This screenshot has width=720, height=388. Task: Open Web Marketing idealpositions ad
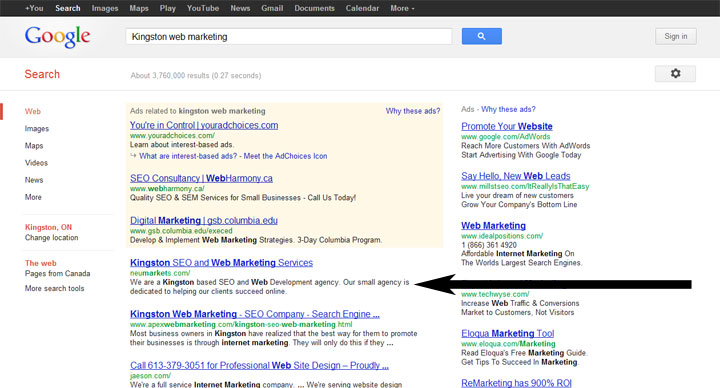coord(494,225)
